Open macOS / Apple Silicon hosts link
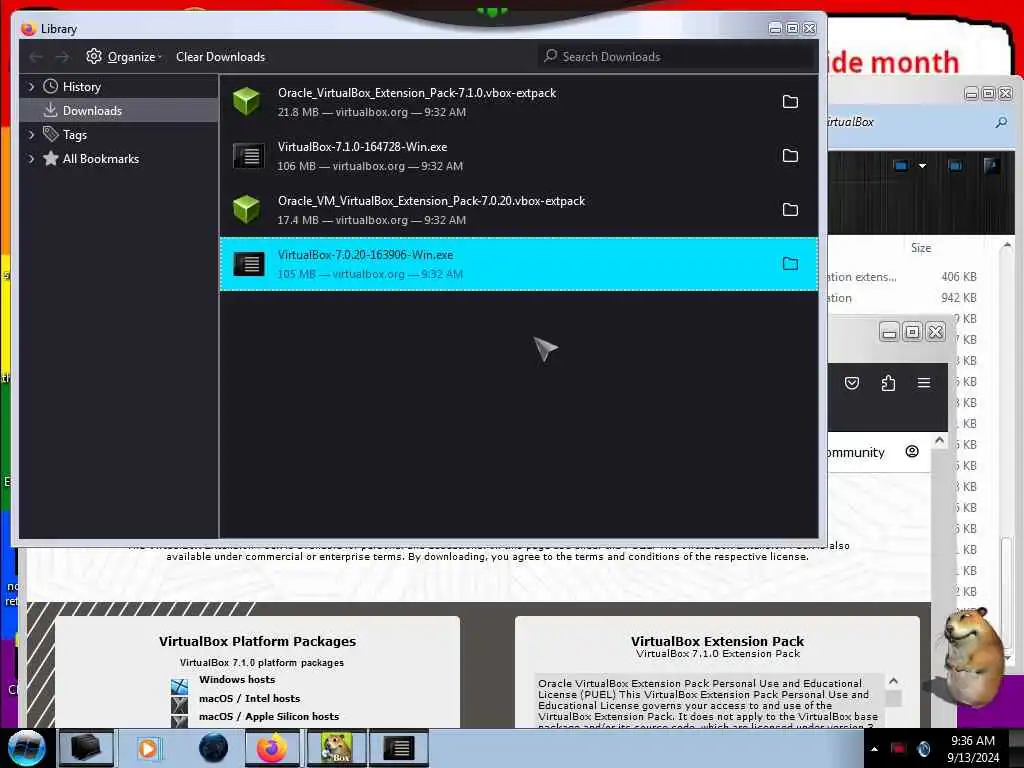The height and width of the screenshot is (768, 1024). point(269,716)
